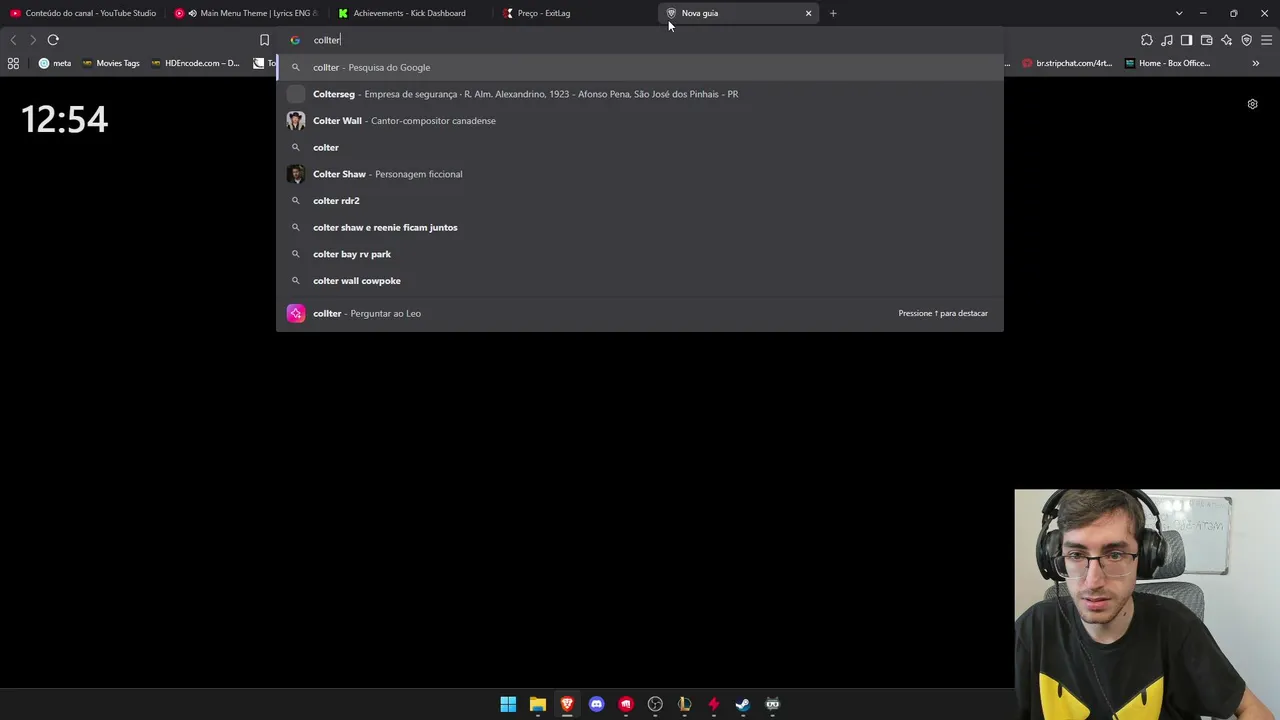Open the Brave hamburger main menu
The width and height of the screenshot is (1280, 720).
(x=1267, y=40)
